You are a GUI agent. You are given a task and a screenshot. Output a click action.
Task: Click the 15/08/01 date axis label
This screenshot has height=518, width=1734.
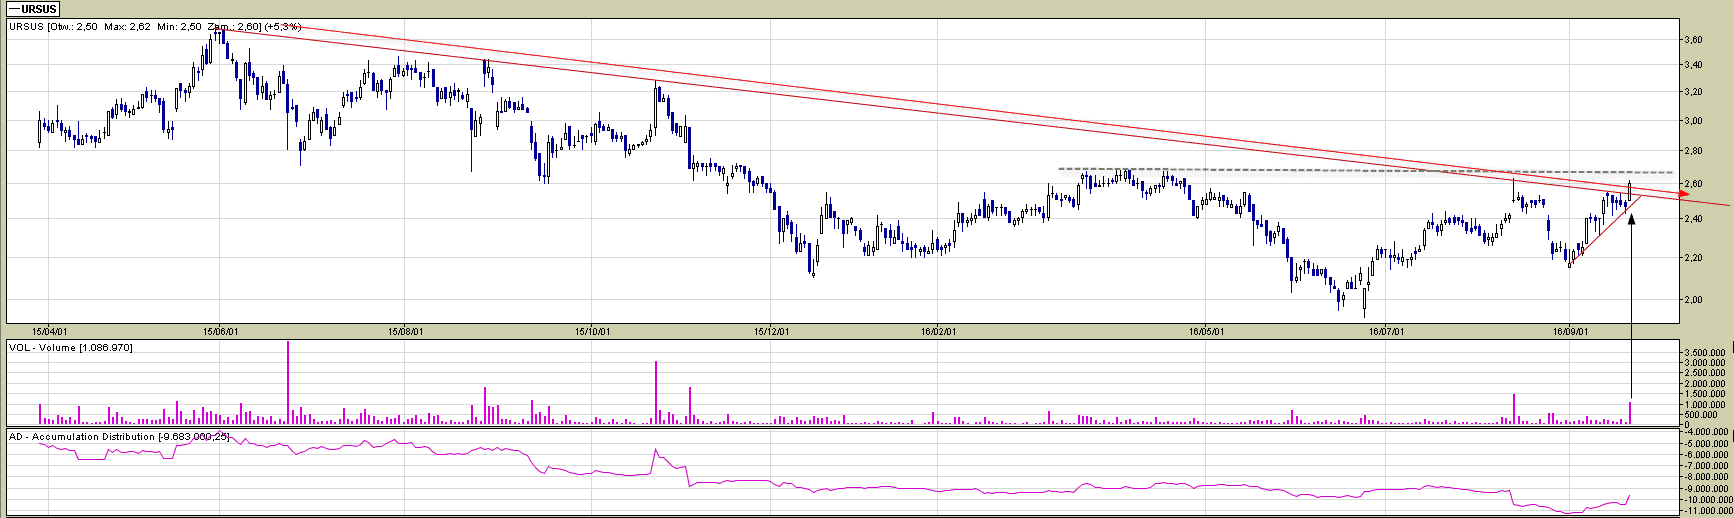(404, 331)
